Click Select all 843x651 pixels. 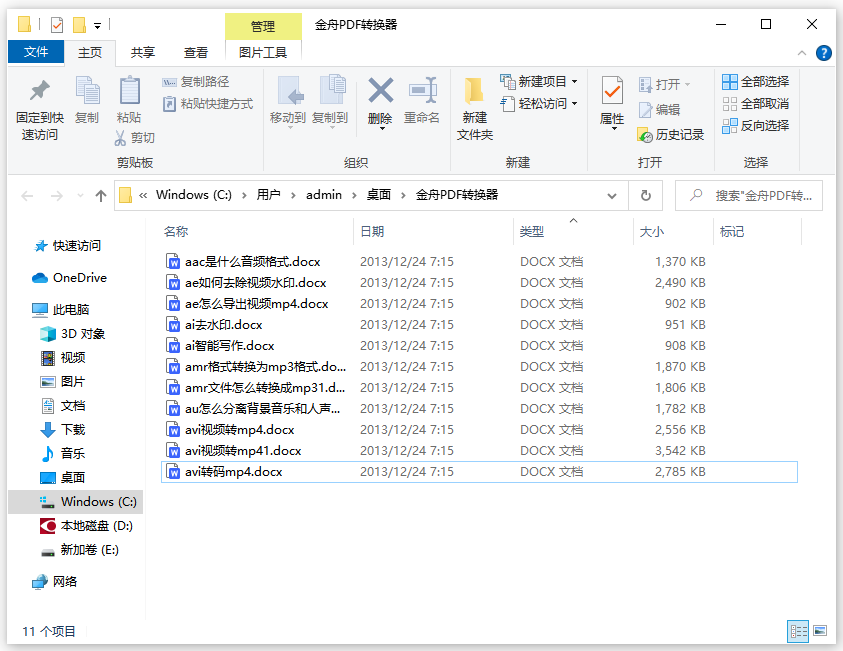point(755,82)
